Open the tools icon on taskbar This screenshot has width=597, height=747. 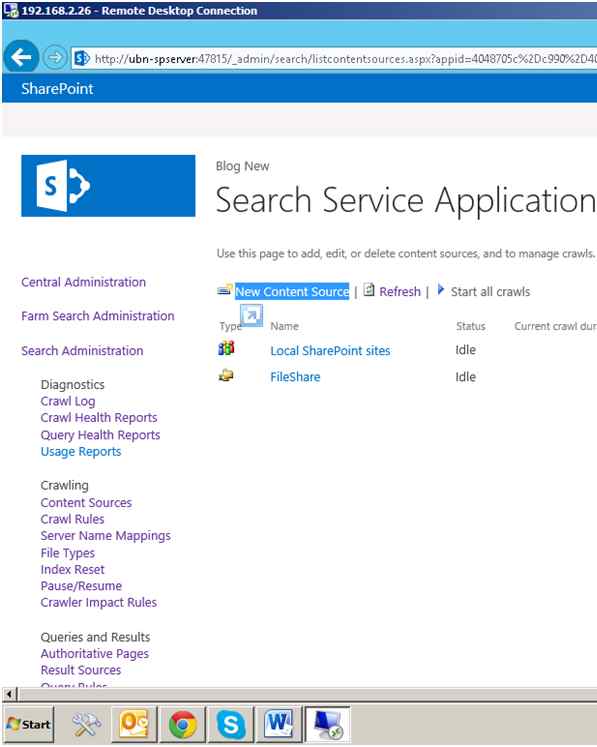click(86, 724)
